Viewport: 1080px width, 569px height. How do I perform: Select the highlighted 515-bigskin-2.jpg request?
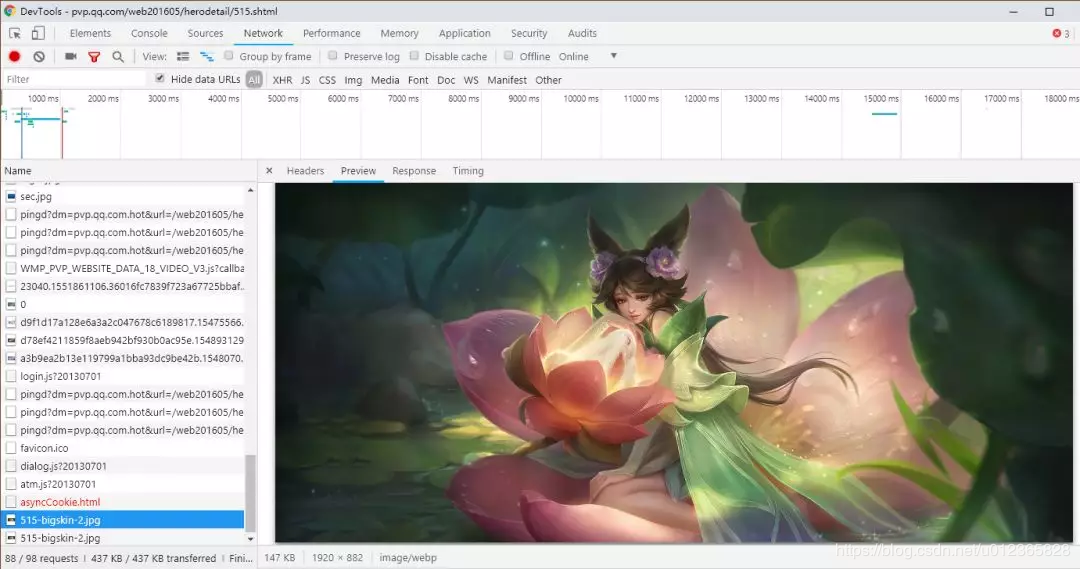click(x=124, y=519)
